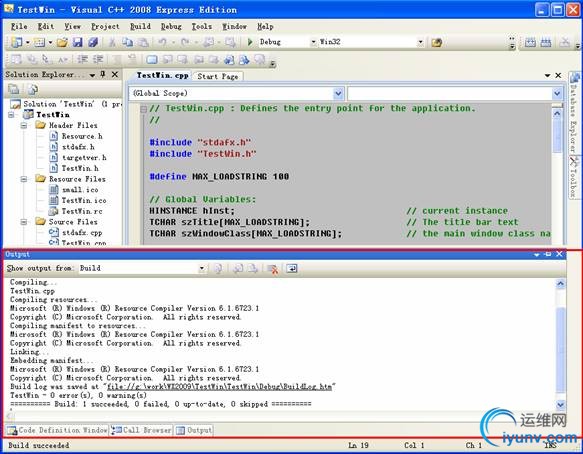Click the folder icon right of Win32 dropdown
583x454 pixels.
coord(437,42)
